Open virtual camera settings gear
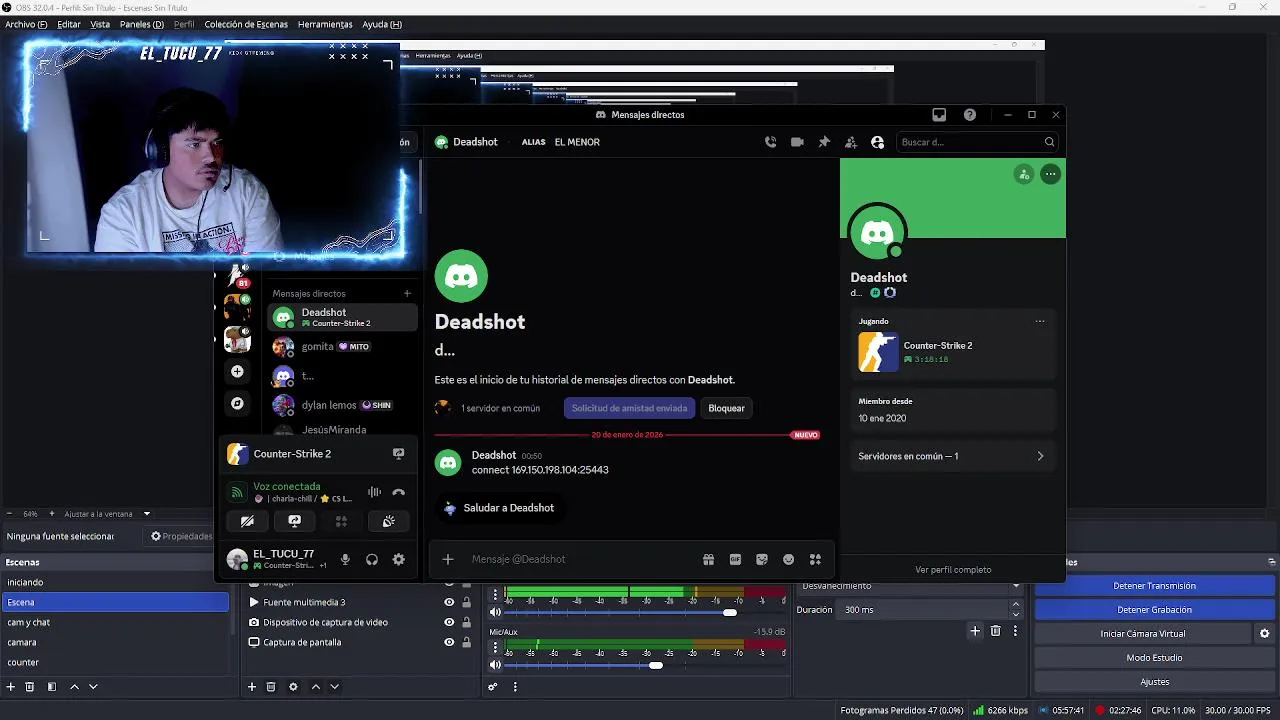The height and width of the screenshot is (720, 1280). point(1264,634)
